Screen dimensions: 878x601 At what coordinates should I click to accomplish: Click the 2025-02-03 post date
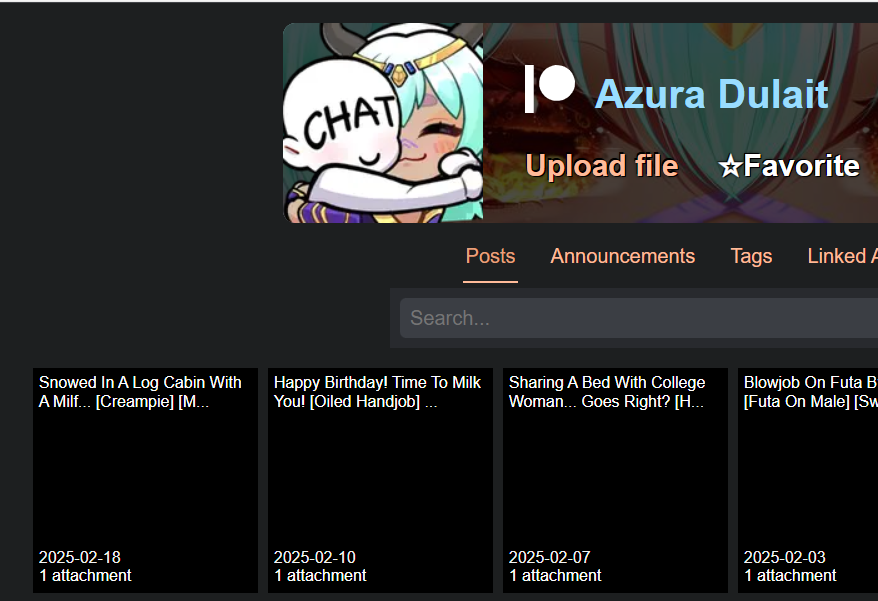pyautogui.click(x=784, y=557)
